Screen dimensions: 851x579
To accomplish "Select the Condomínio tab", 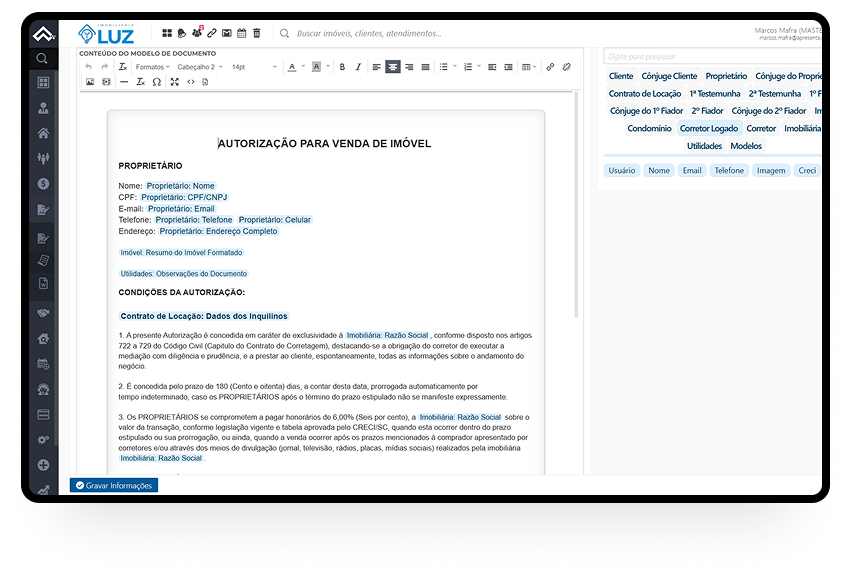I will (650, 128).
